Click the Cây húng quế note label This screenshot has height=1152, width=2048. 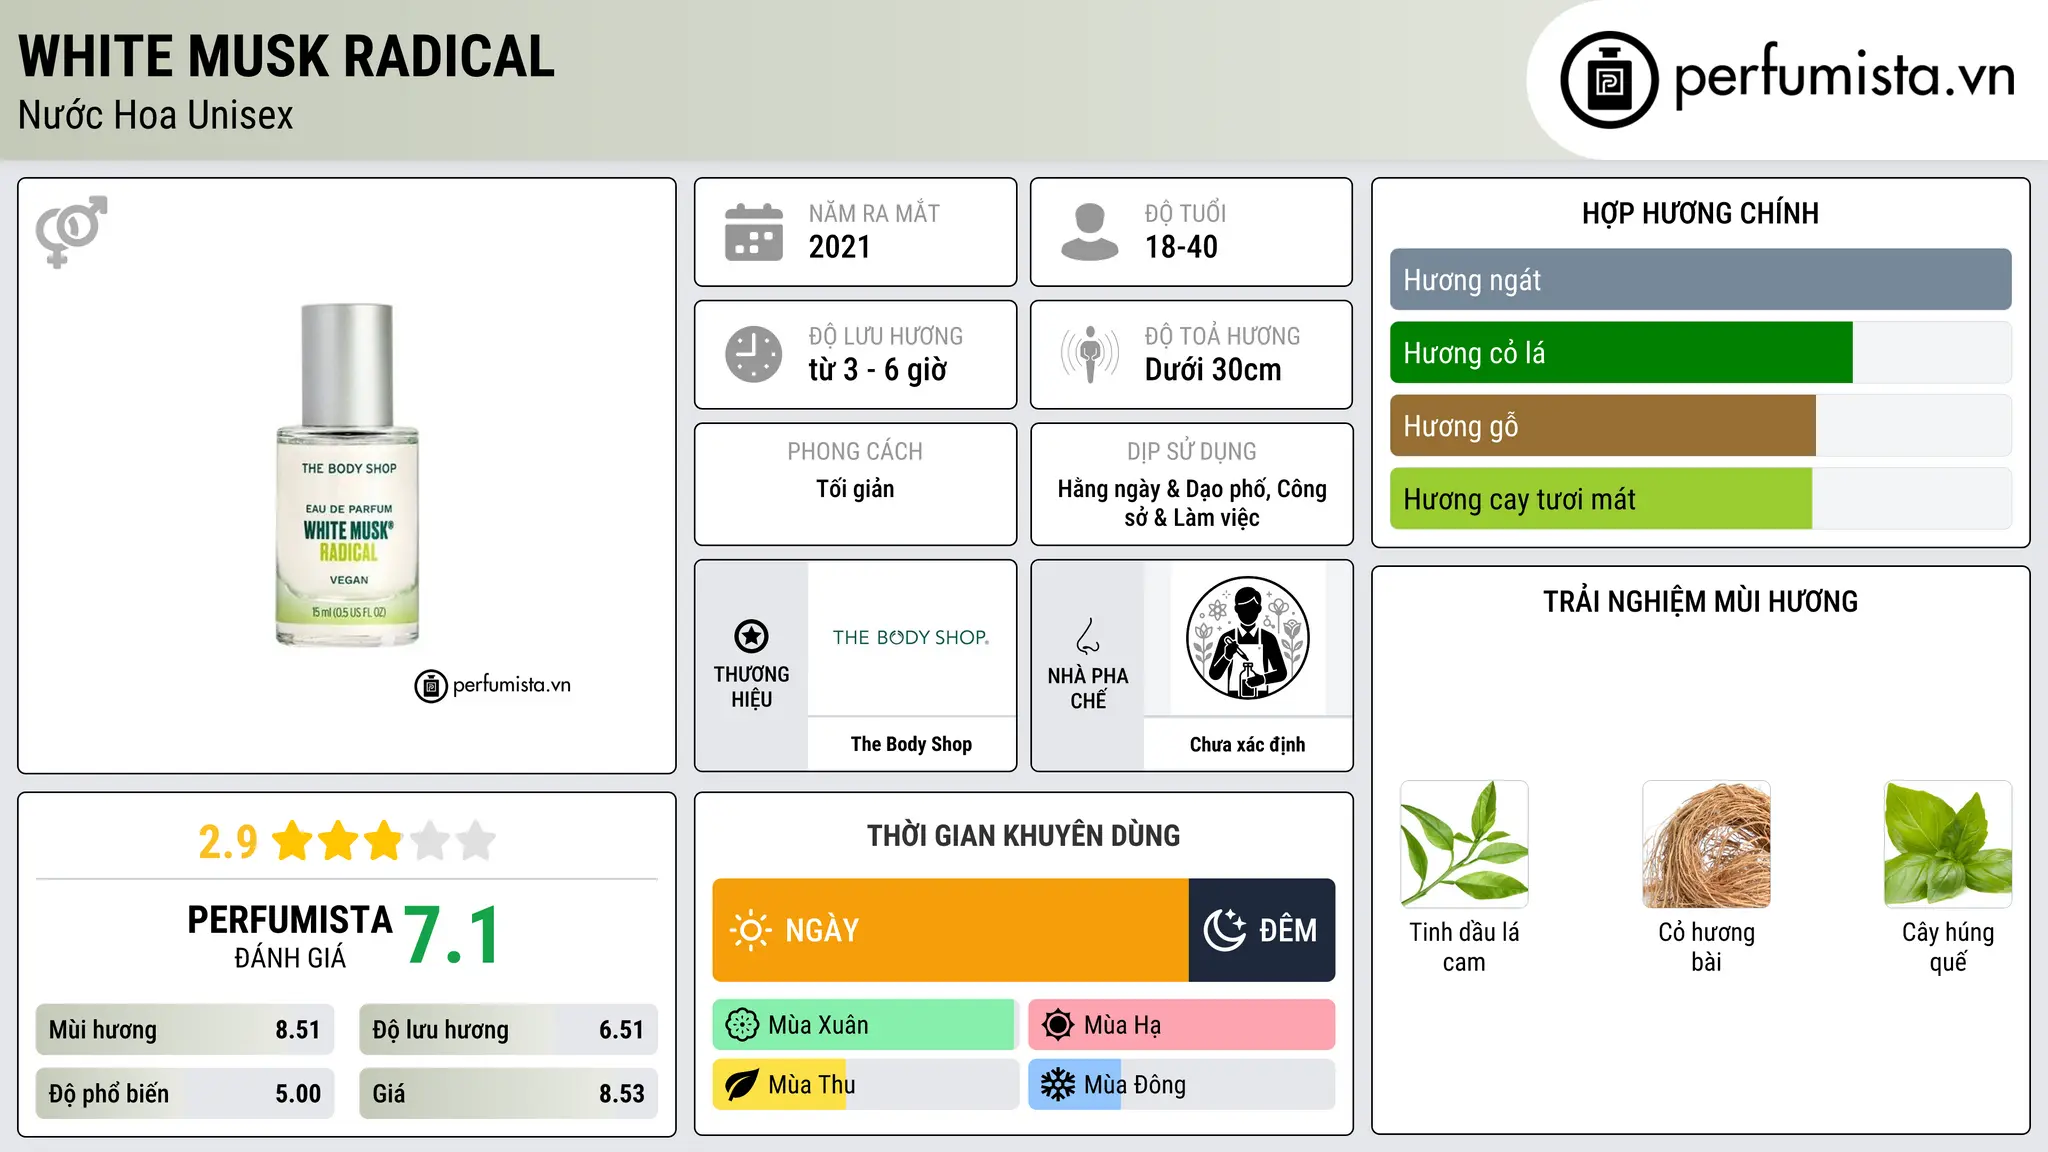point(1948,947)
